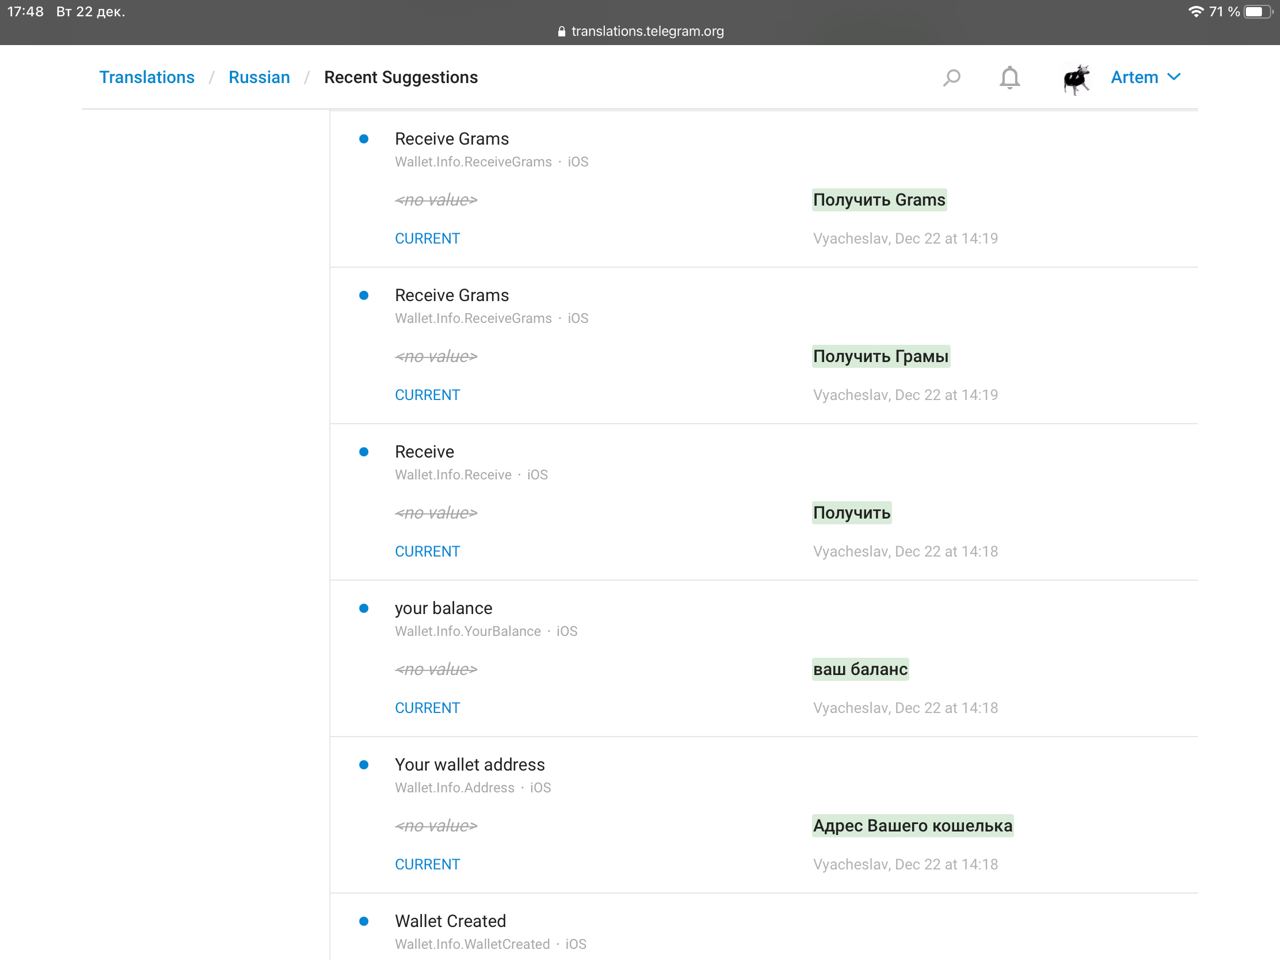1280x960 pixels.
Task: Open CURRENT under Wallet.Info.Receive · iOS
Action: click(427, 551)
